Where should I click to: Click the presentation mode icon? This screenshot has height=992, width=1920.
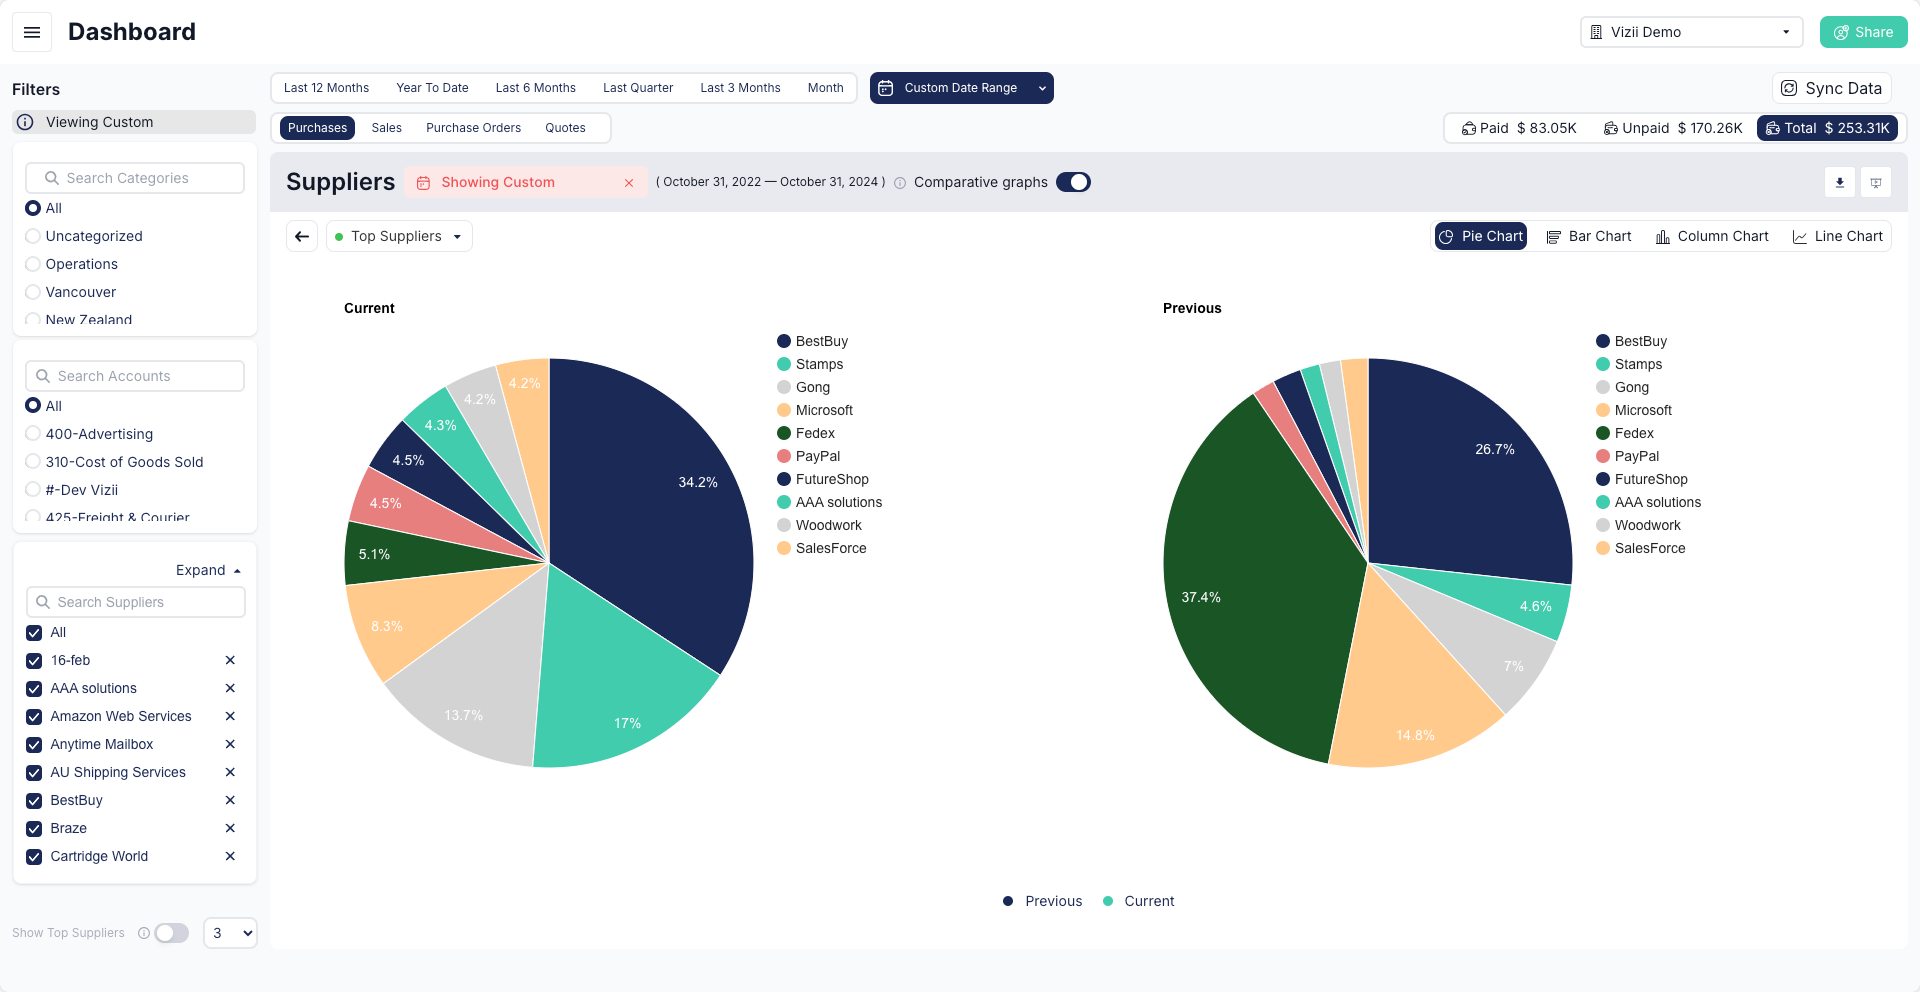[x=1876, y=182]
